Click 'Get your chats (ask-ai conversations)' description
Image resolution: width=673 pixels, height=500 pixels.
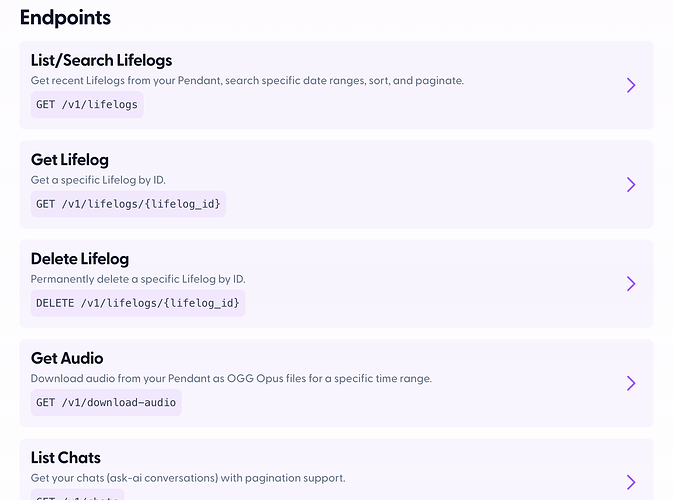[188, 478]
